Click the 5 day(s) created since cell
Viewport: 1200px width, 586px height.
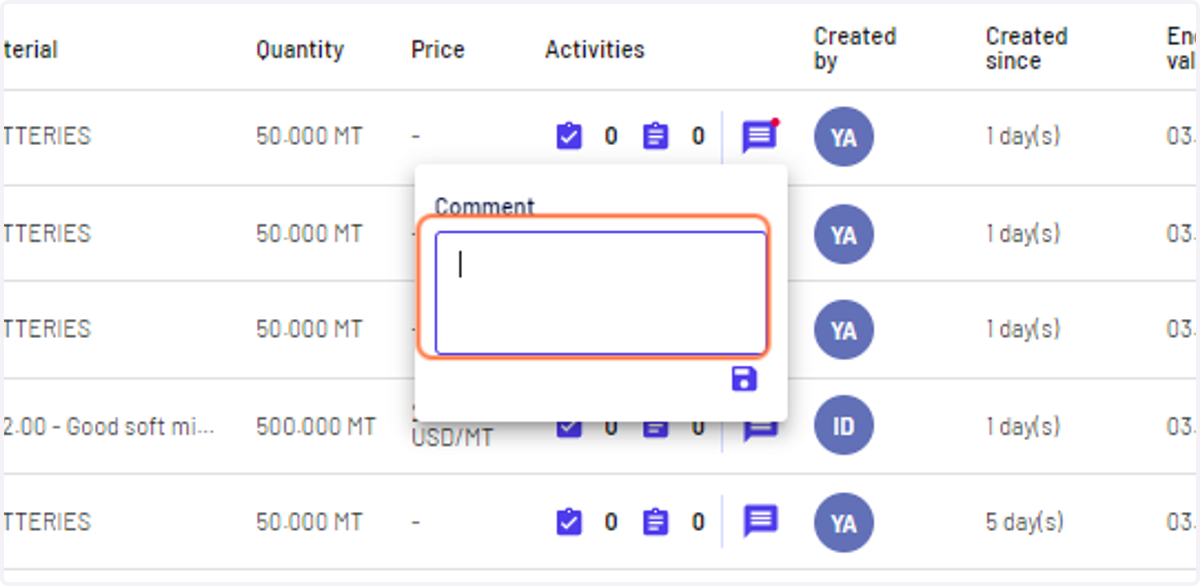[1024, 522]
